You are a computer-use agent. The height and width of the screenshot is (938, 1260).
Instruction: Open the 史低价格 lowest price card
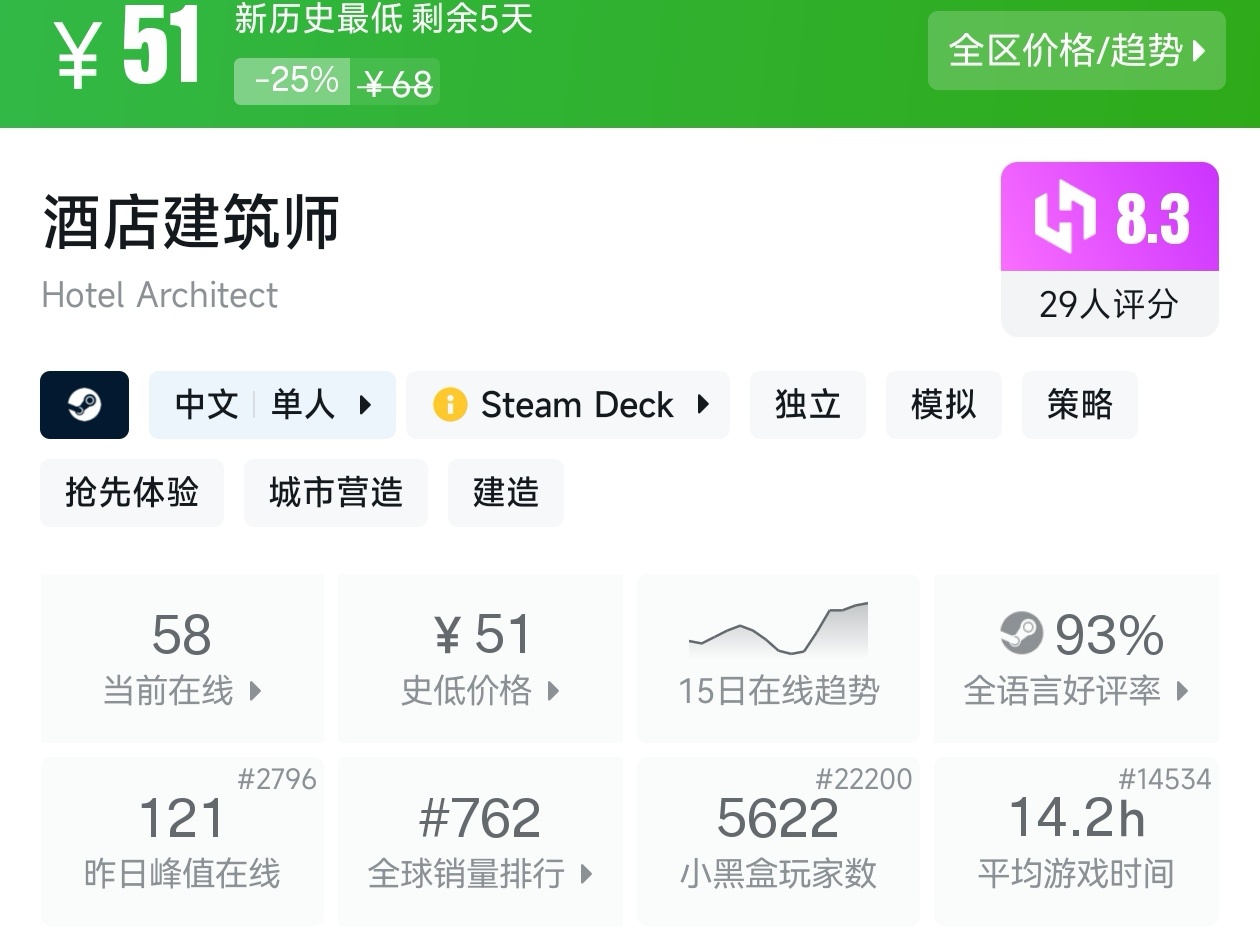(x=480, y=658)
